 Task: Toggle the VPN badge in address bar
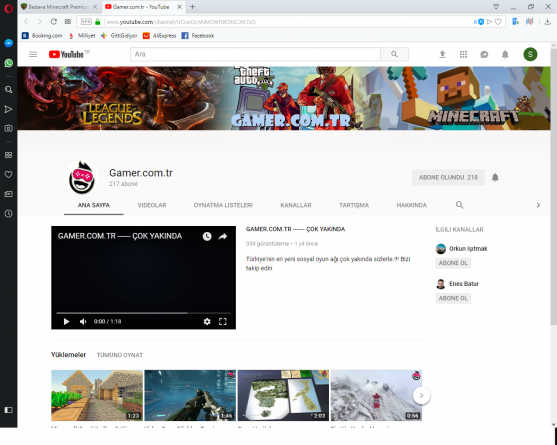(x=86, y=22)
